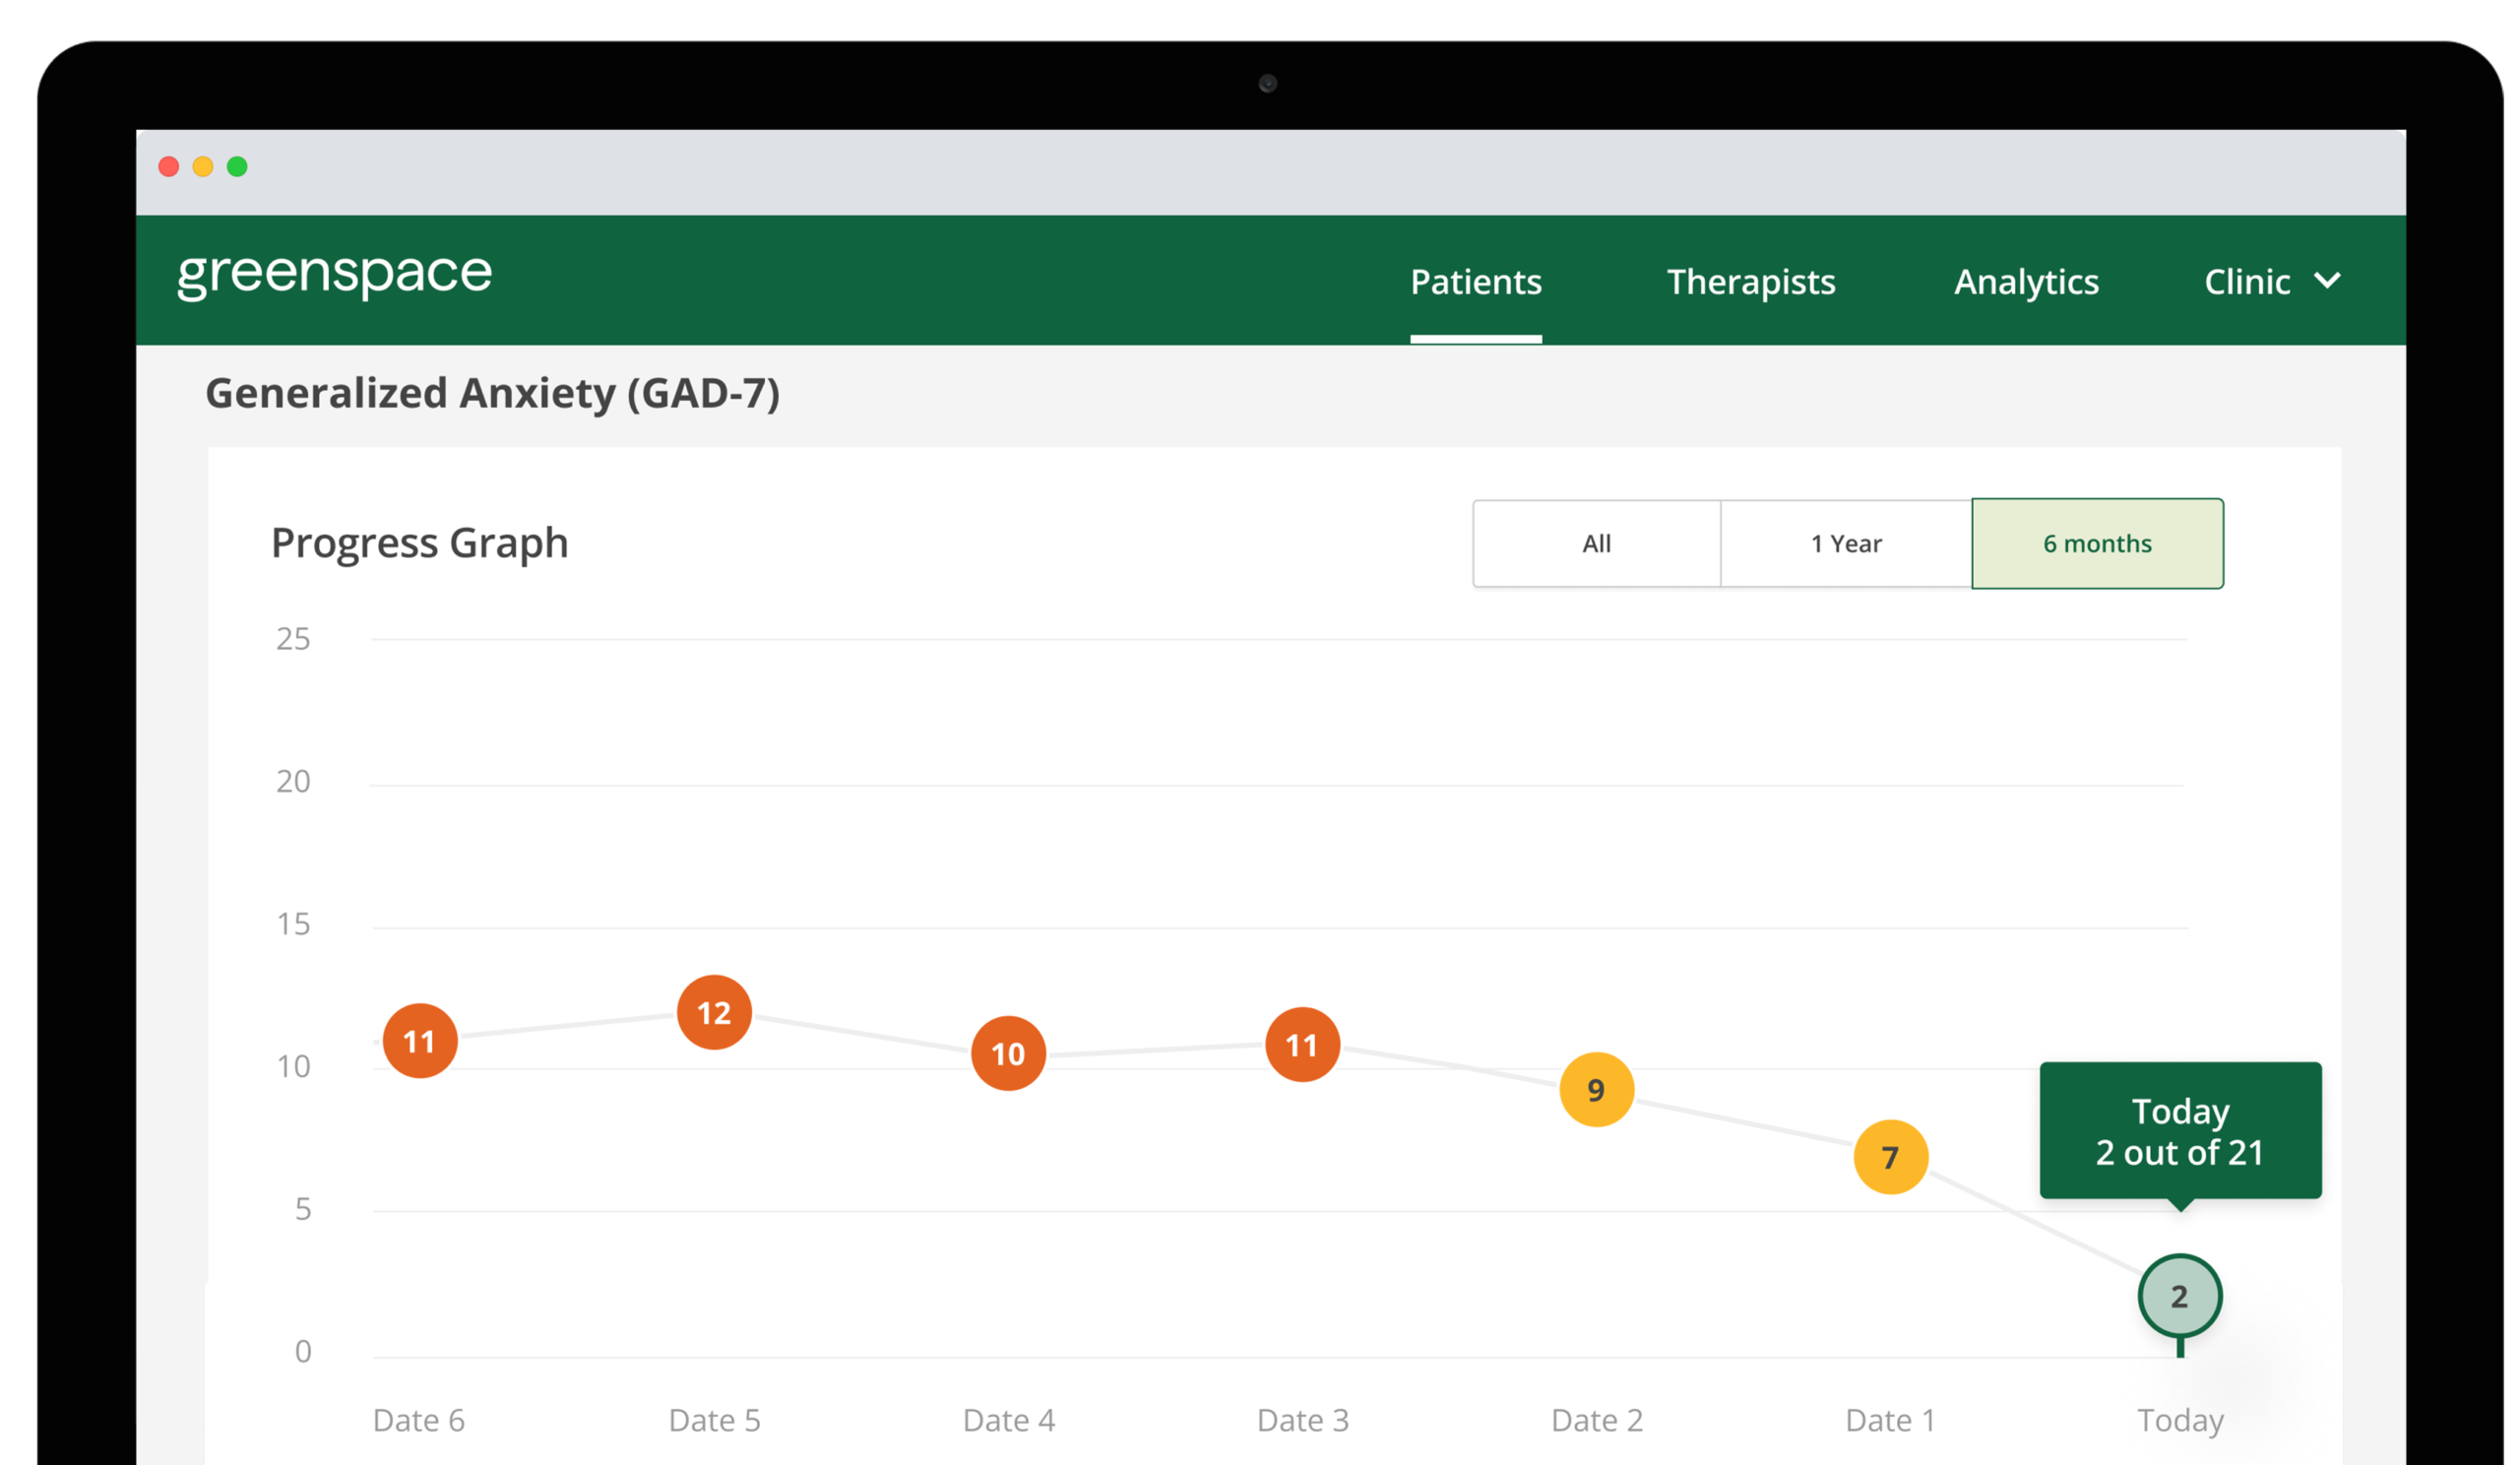Click the Today 2 out of 21 tooltip
The width and height of the screenshot is (2520, 1465).
[x=2180, y=1131]
